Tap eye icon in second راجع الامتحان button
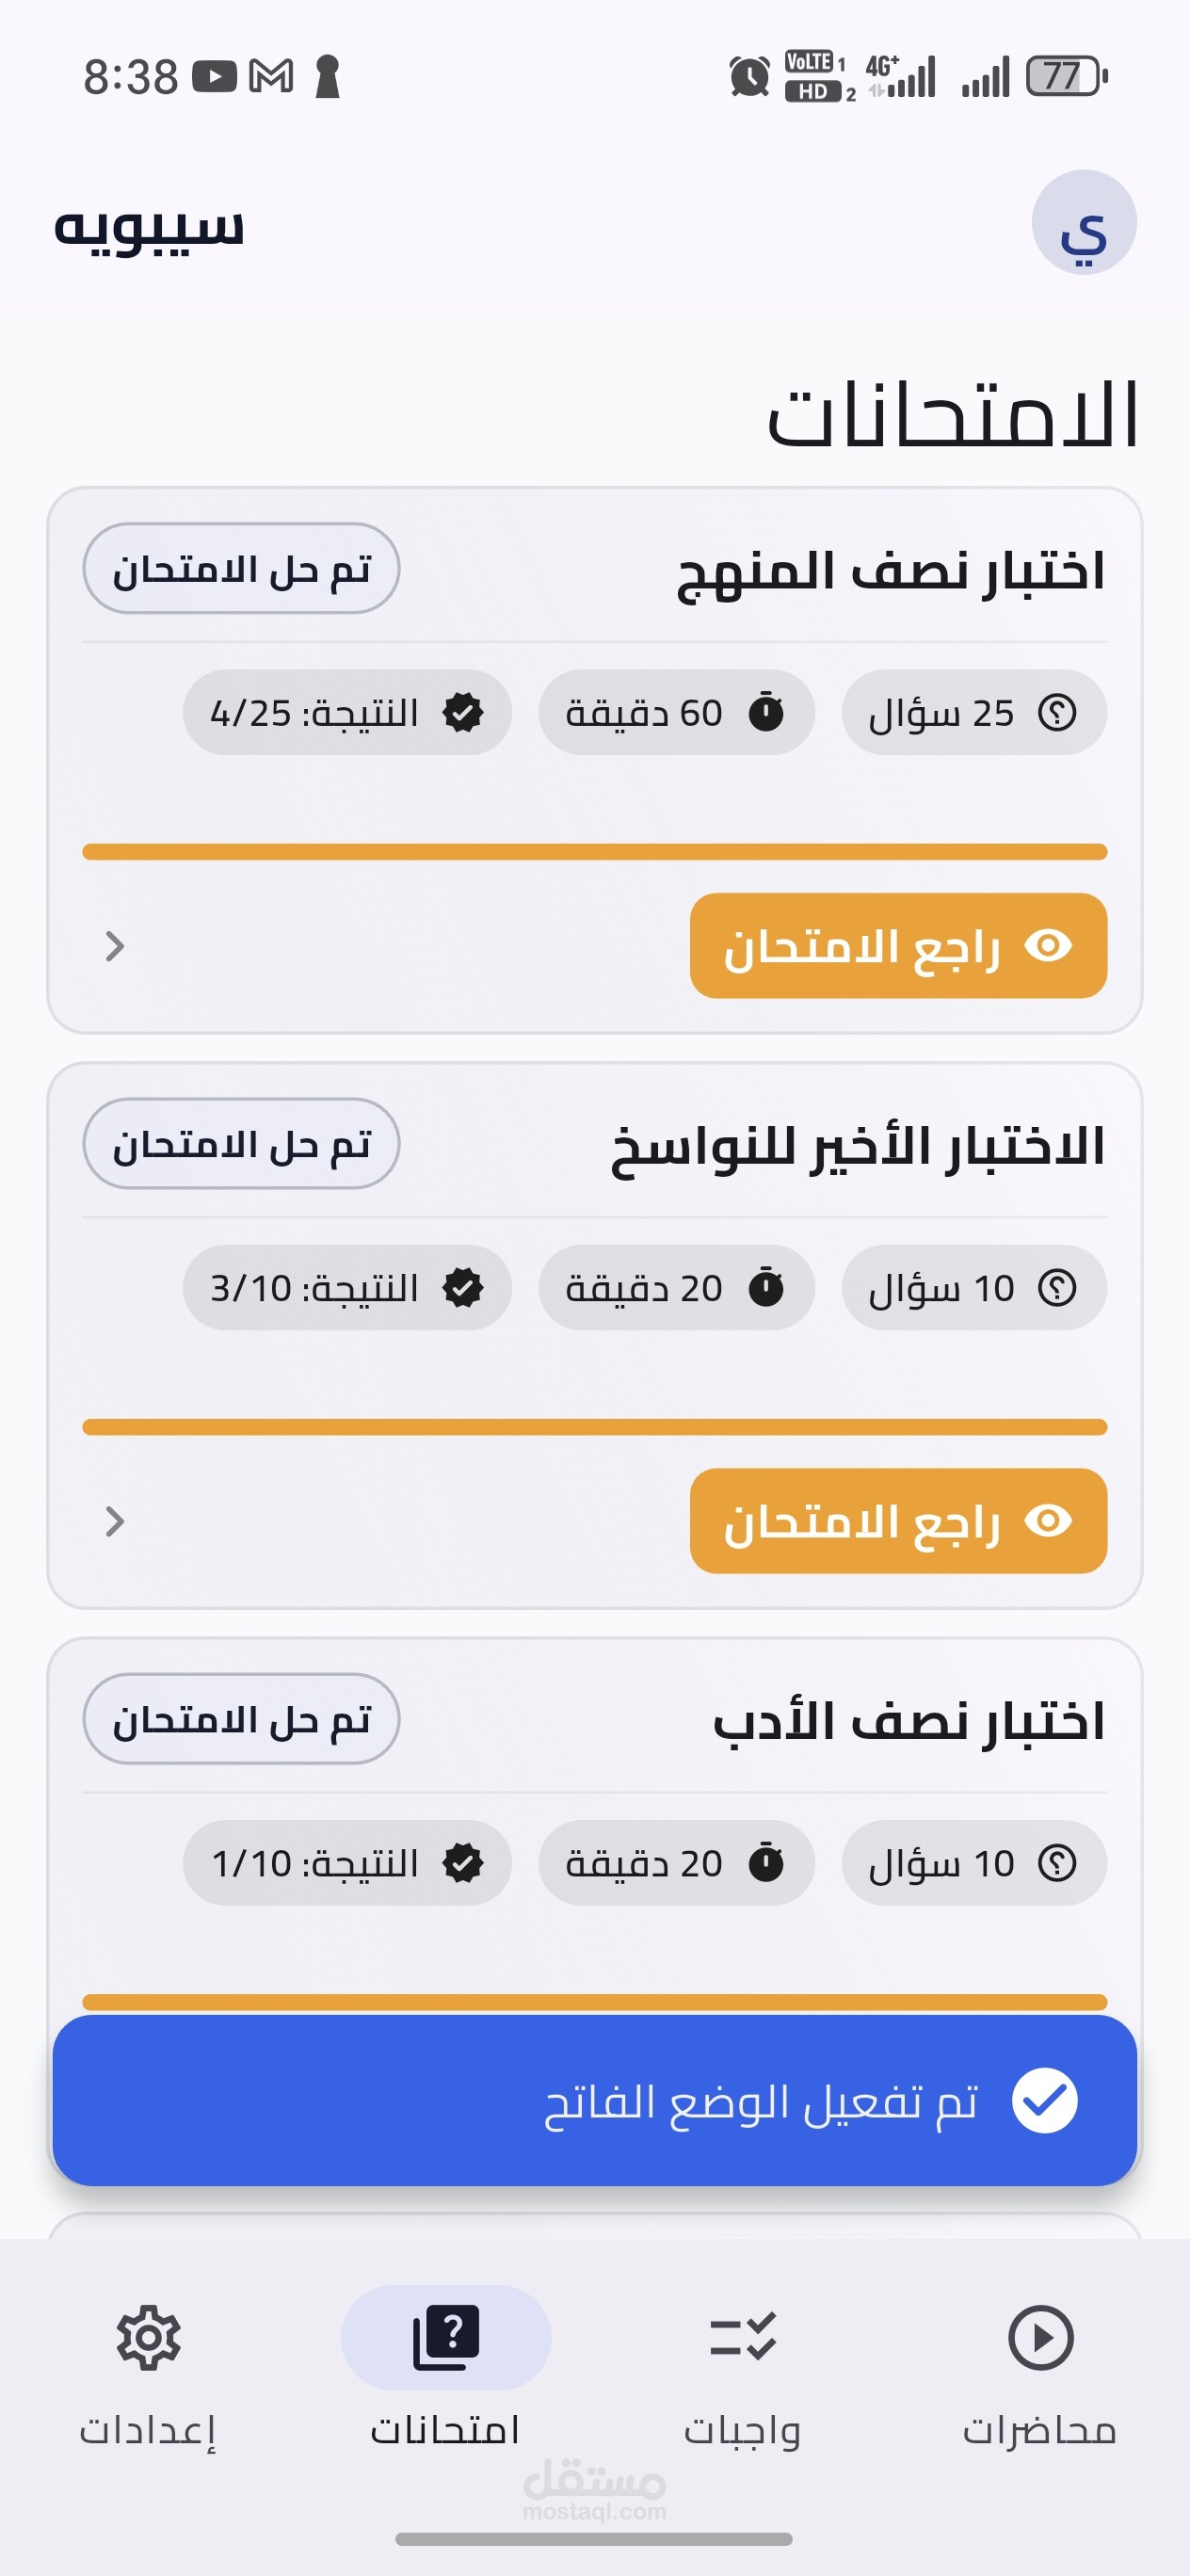This screenshot has width=1190, height=2576. pyautogui.click(x=1048, y=1520)
